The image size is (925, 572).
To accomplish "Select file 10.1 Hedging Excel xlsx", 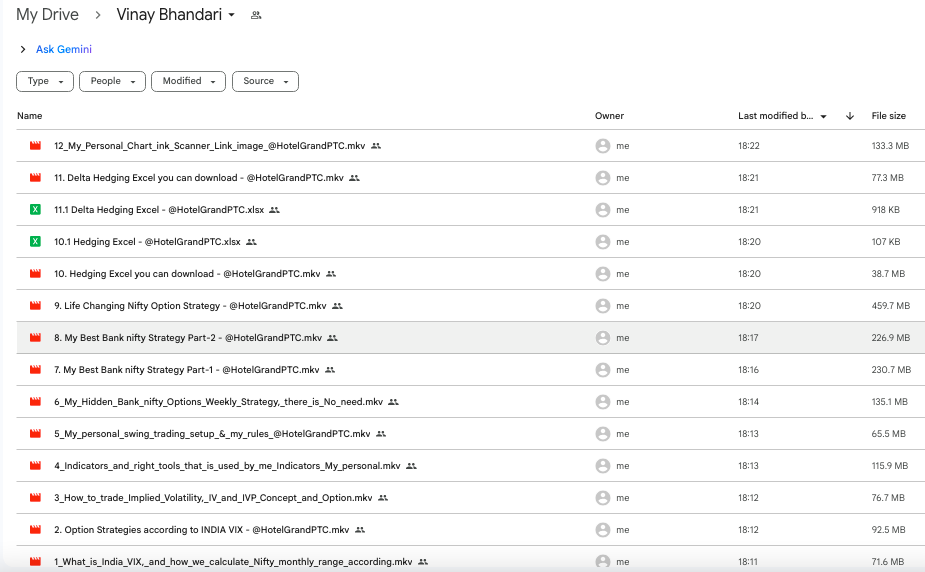I will 147,242.
